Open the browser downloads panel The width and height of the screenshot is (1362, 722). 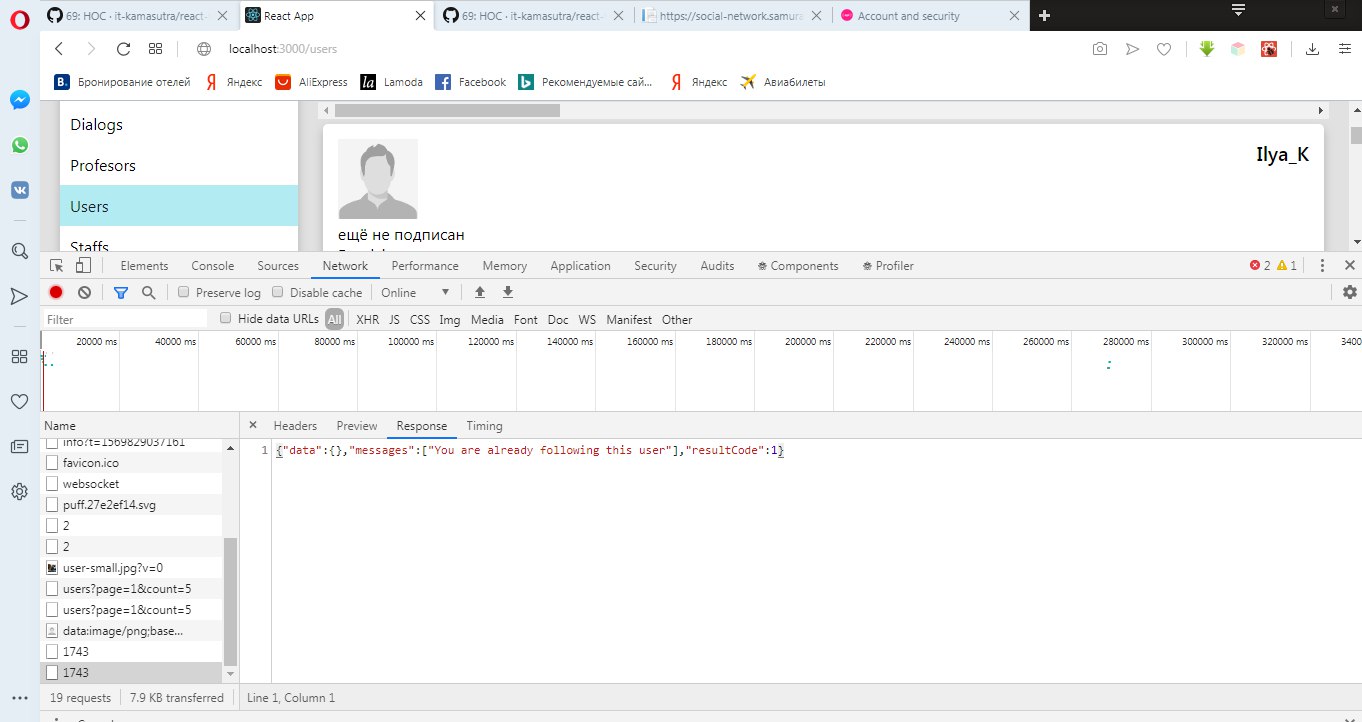point(1312,48)
